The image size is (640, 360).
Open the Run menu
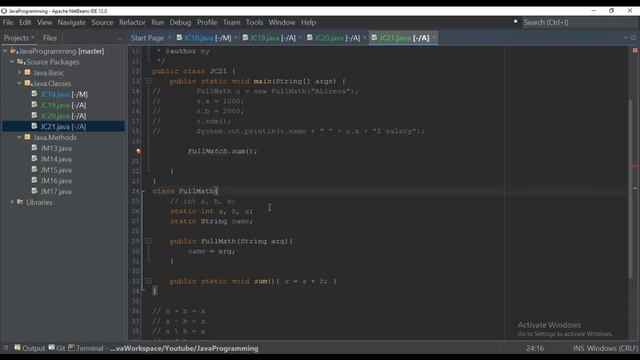[158, 22]
